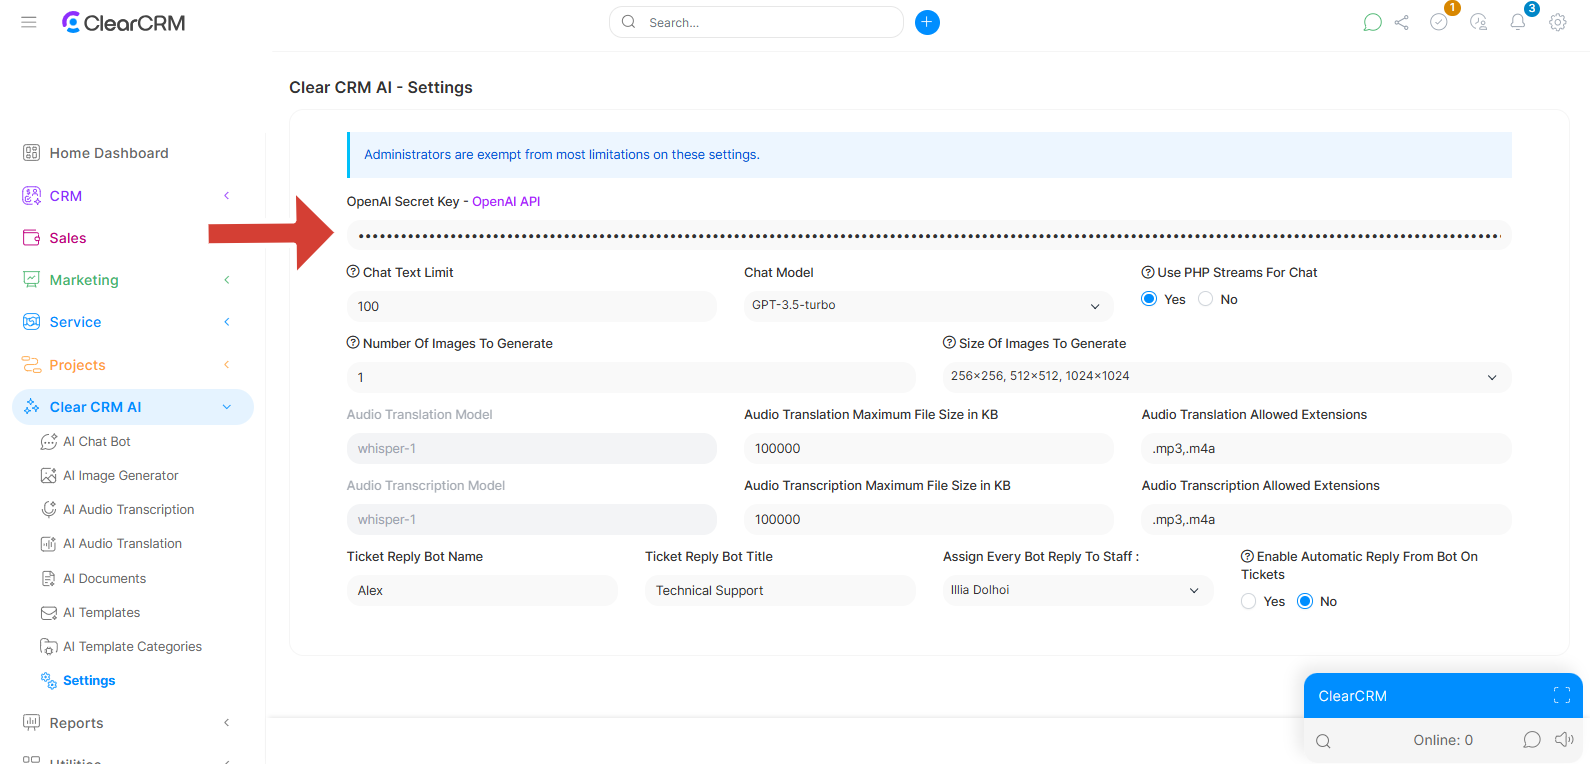Open AI Documents menu link

[x=105, y=579]
